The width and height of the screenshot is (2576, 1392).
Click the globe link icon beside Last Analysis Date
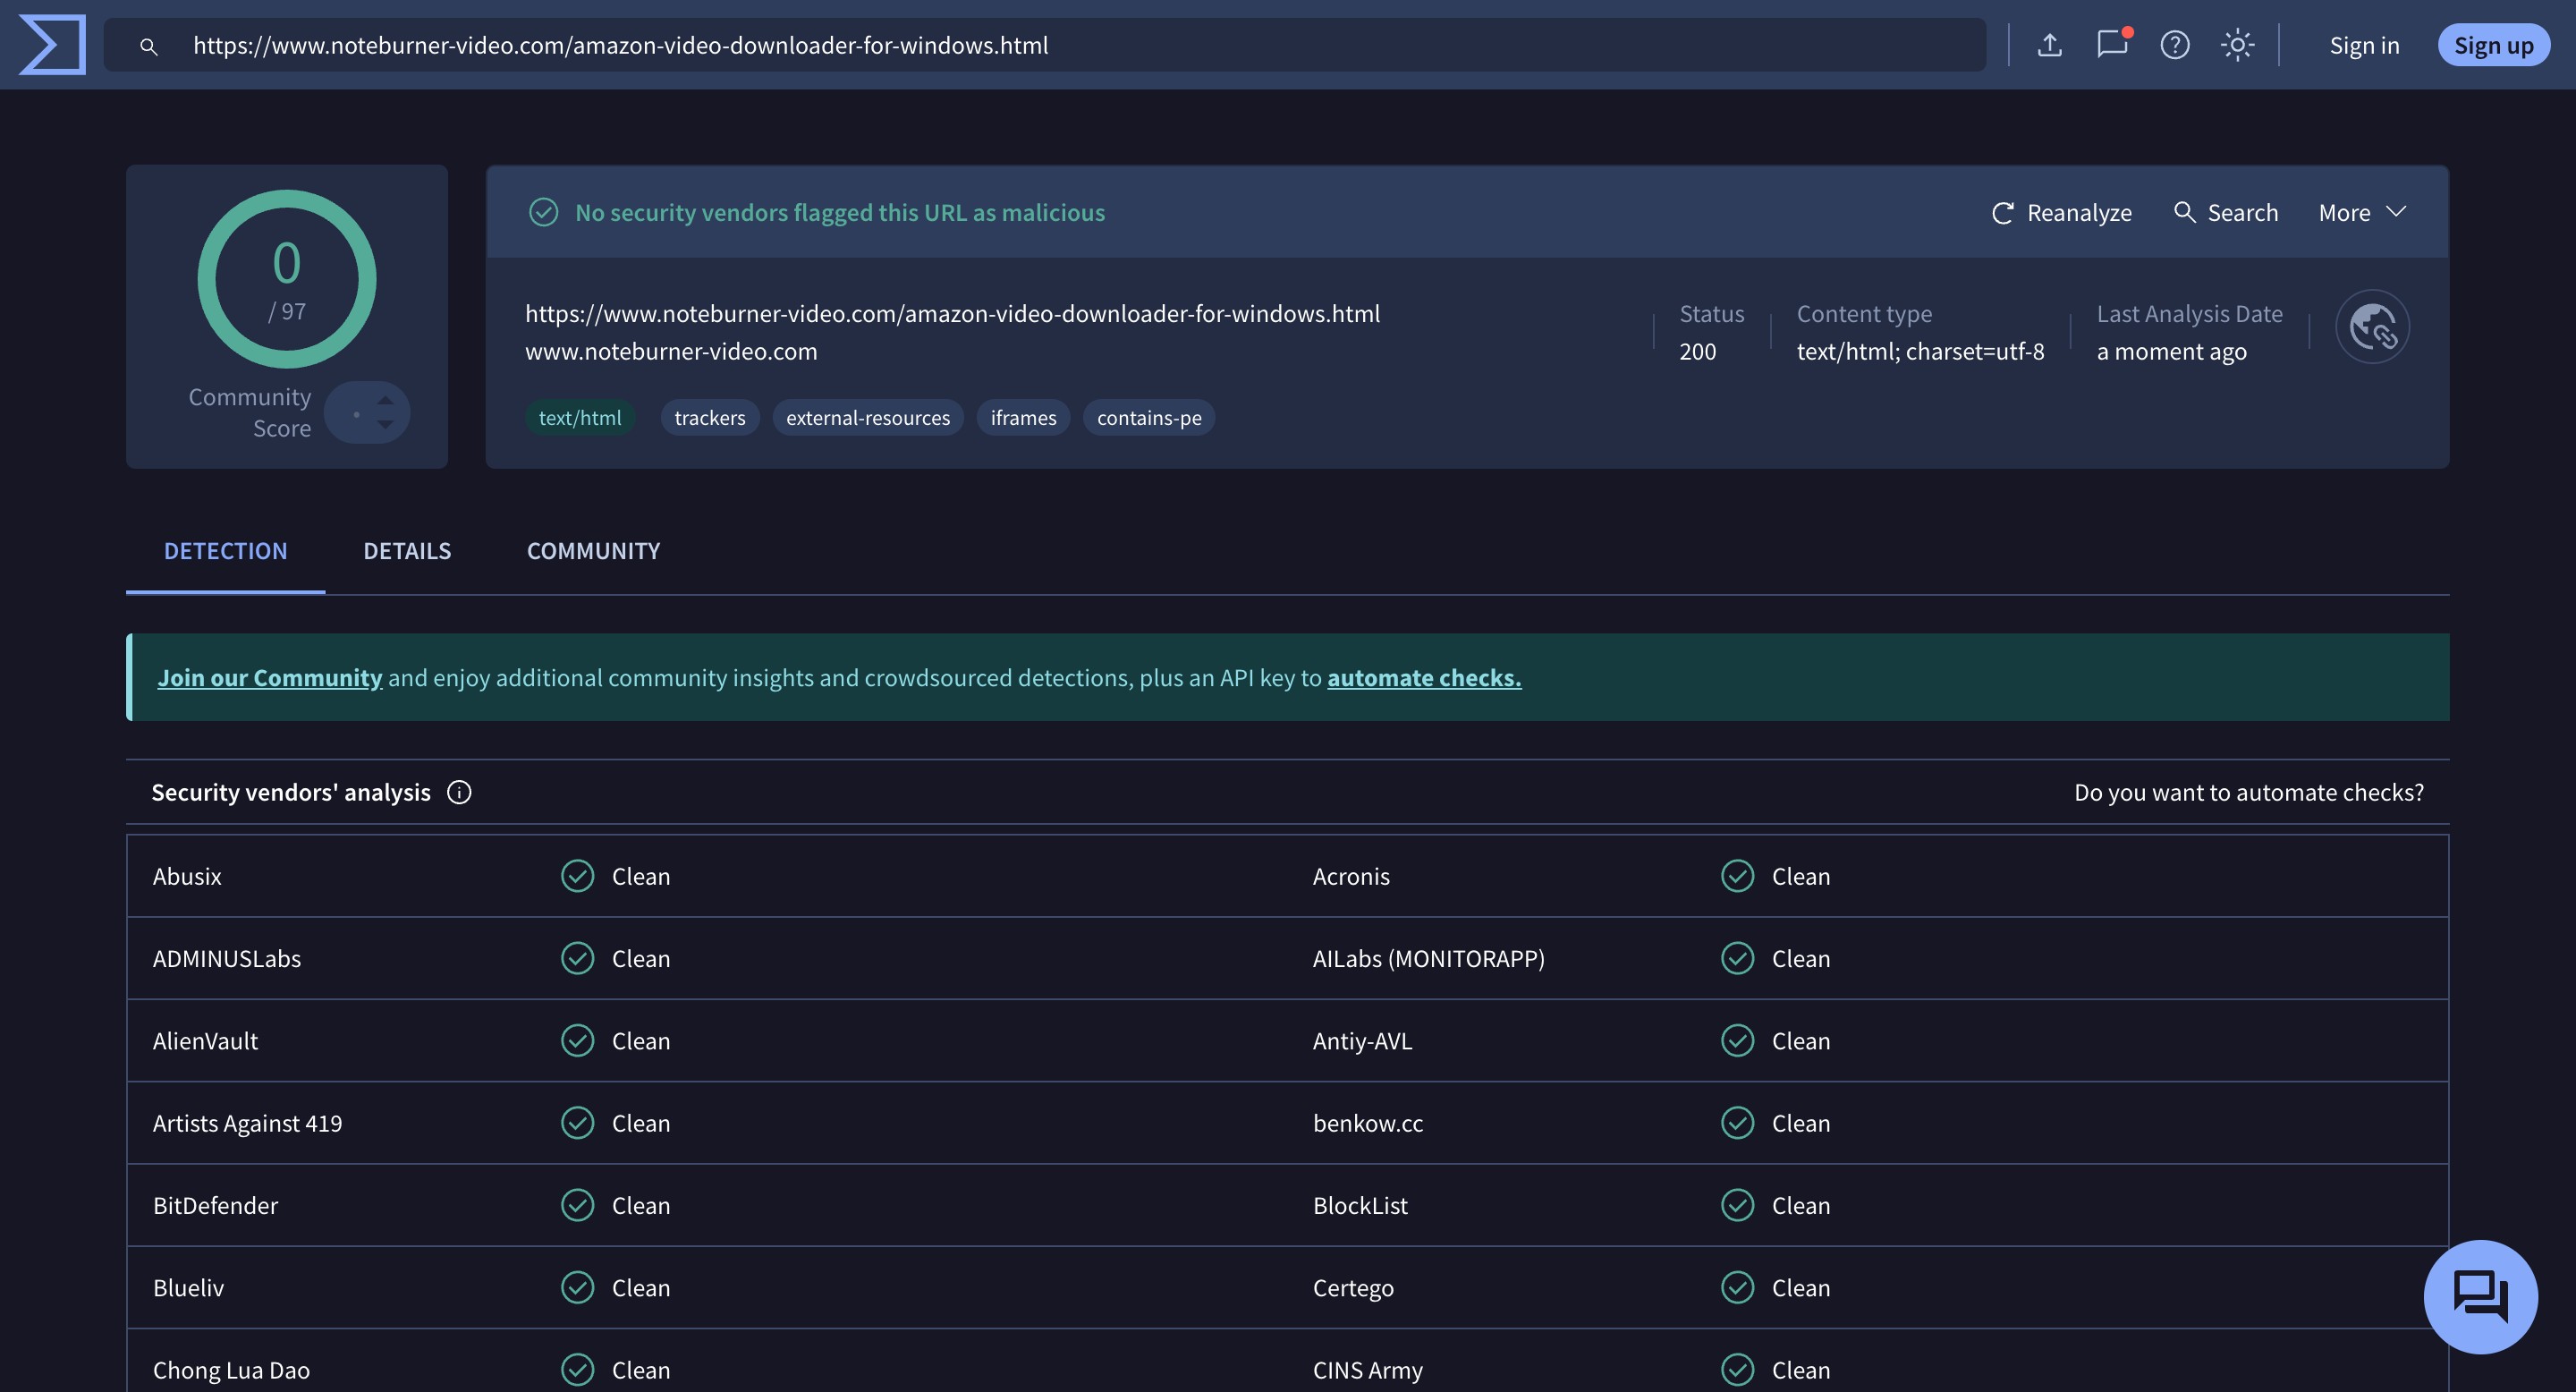click(x=2372, y=327)
